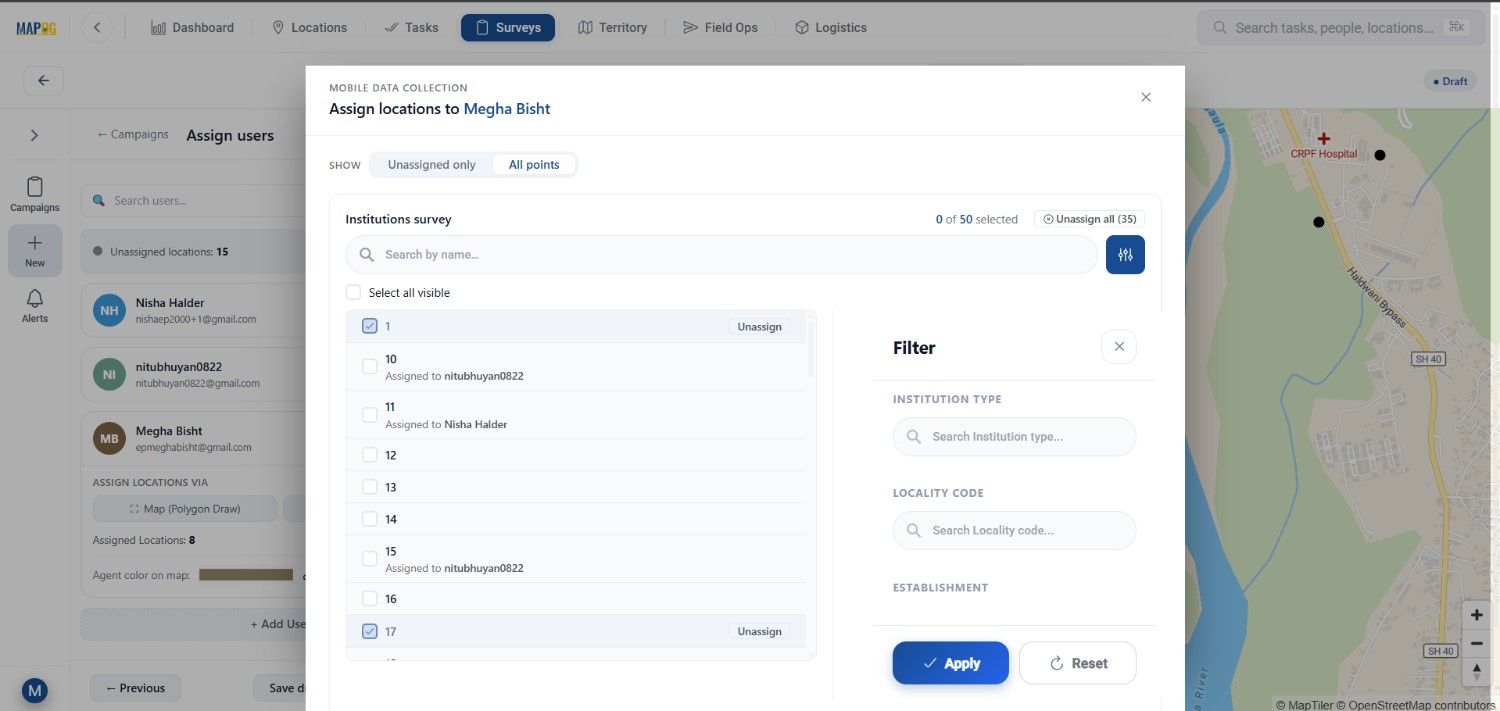Unassign location 17
Image resolution: width=1500 pixels, height=711 pixels.
click(x=759, y=632)
